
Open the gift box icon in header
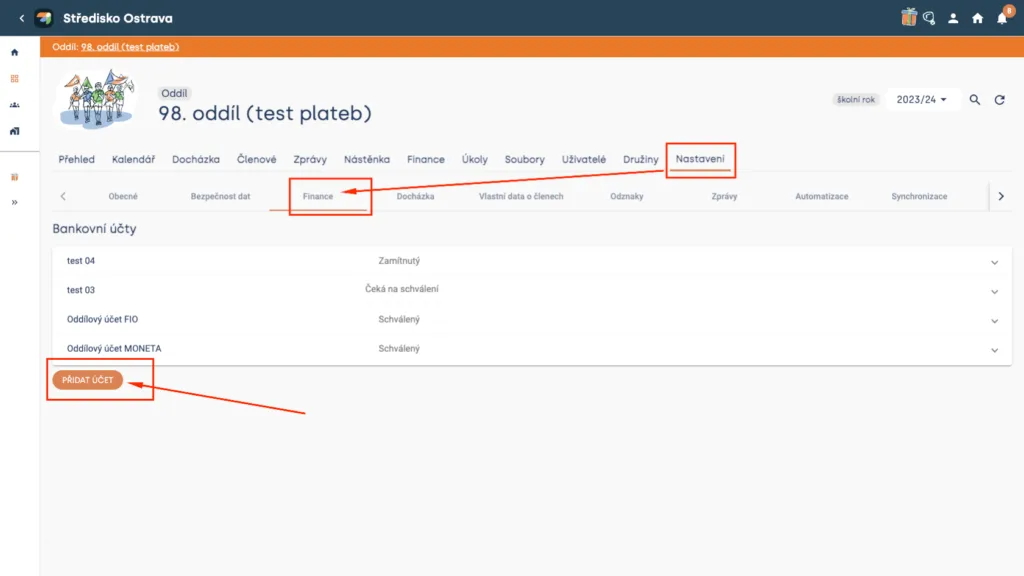[908, 18]
